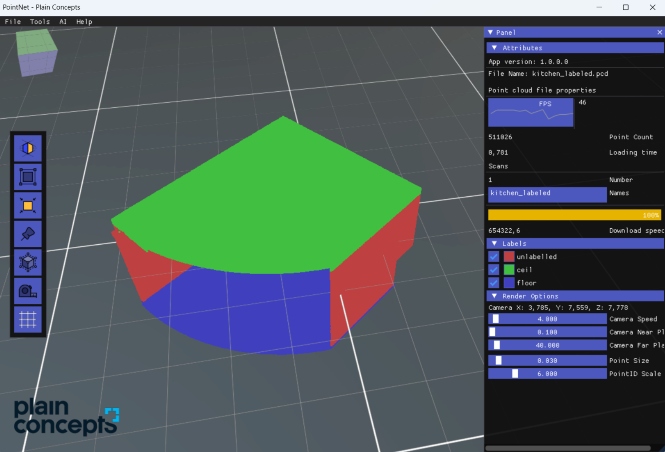This screenshot has width=665, height=452.
Task: Open the File menu
Action: (12, 21)
